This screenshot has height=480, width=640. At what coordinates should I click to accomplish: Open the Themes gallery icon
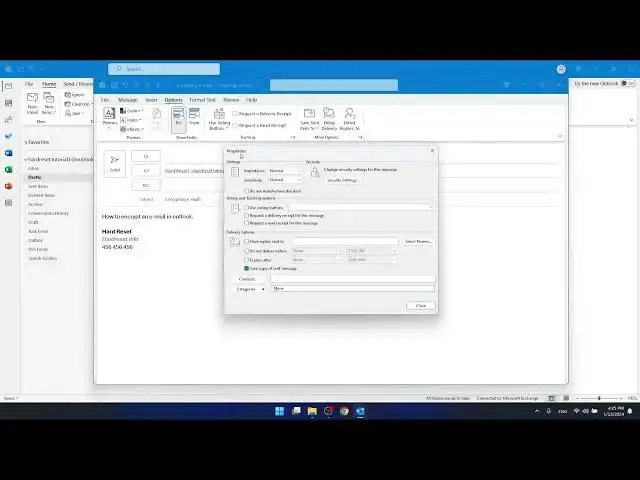[x=109, y=118]
